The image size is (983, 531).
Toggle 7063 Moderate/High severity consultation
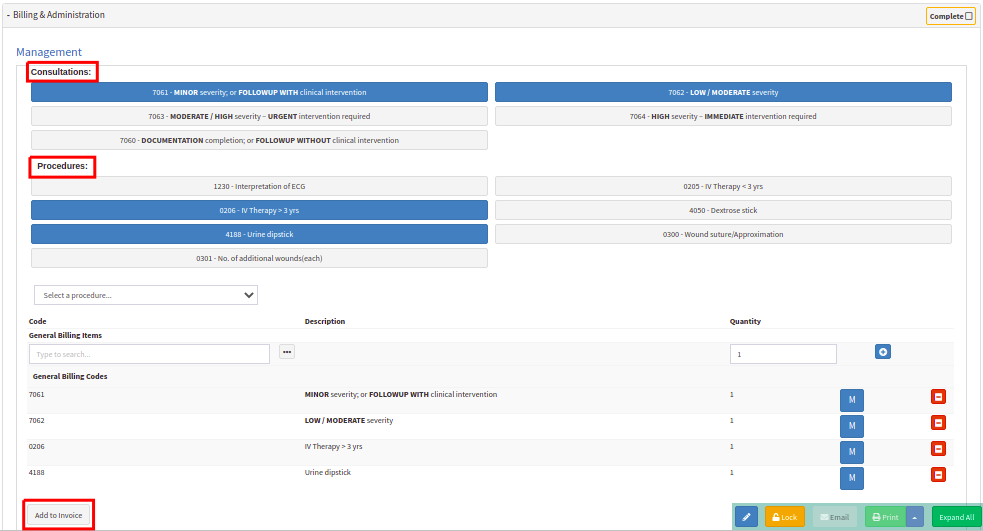(259, 116)
